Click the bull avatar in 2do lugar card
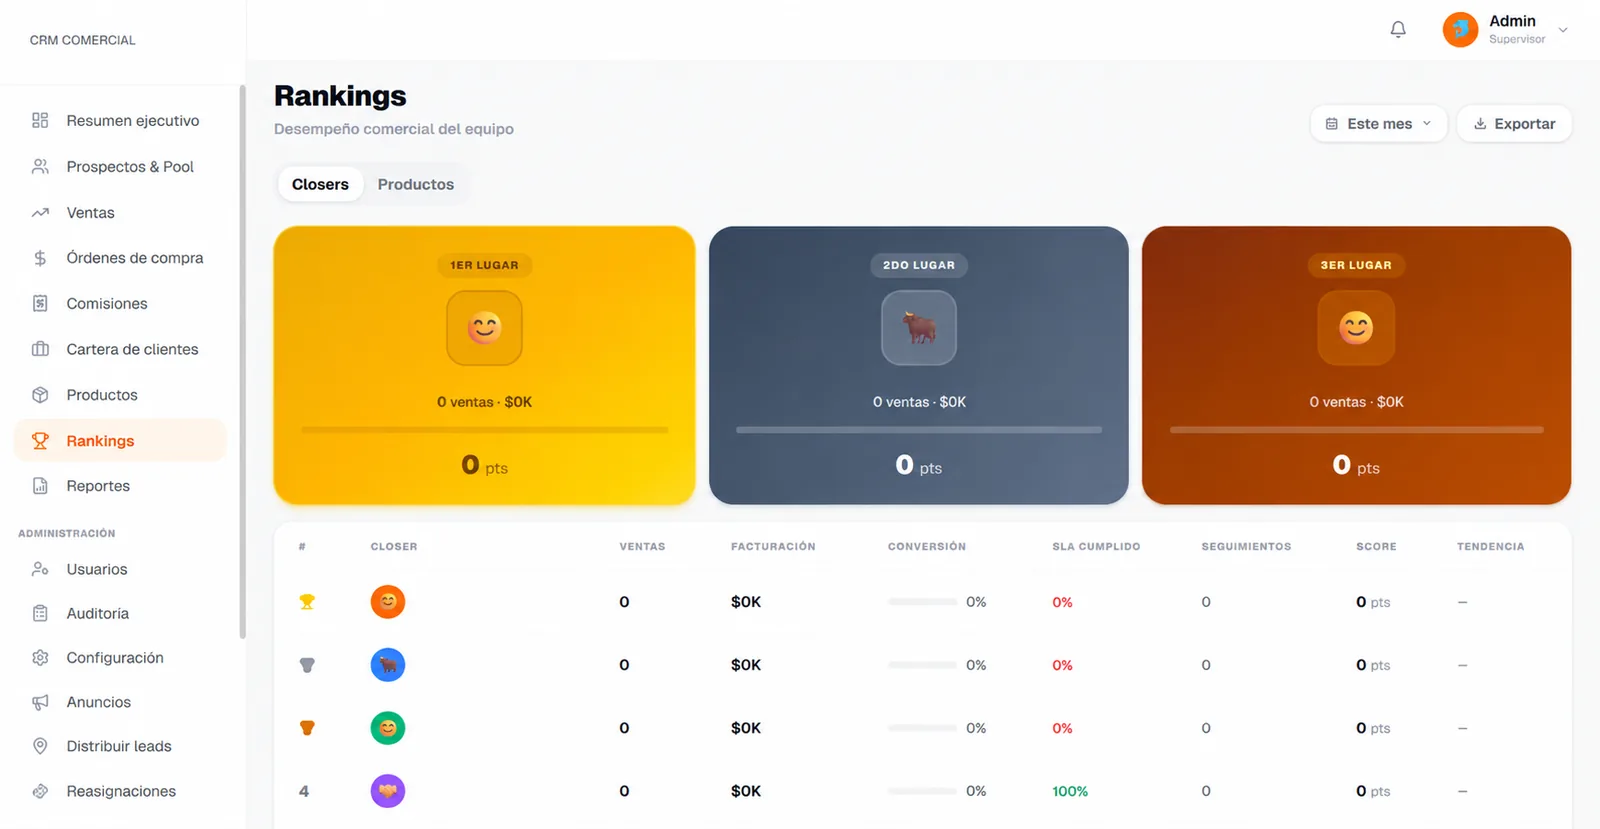 919,328
